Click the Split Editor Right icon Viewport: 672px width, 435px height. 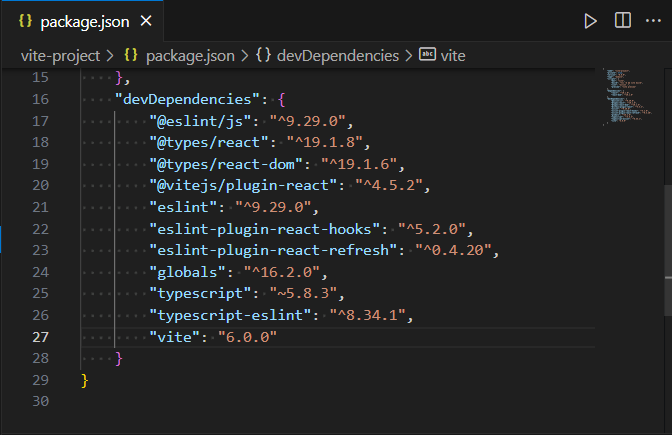click(x=622, y=21)
